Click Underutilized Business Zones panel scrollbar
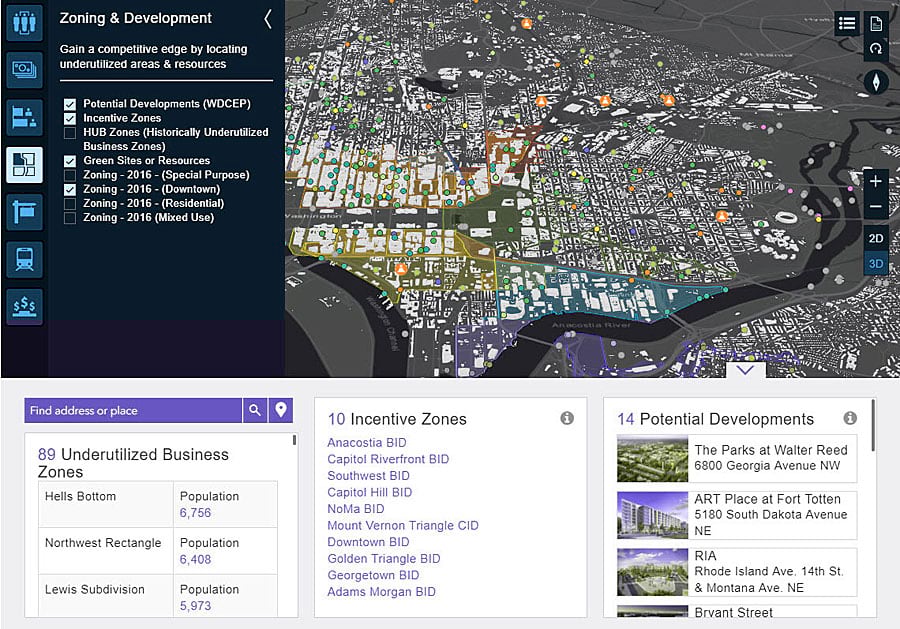Viewport: 900px width, 629px height. click(294, 440)
